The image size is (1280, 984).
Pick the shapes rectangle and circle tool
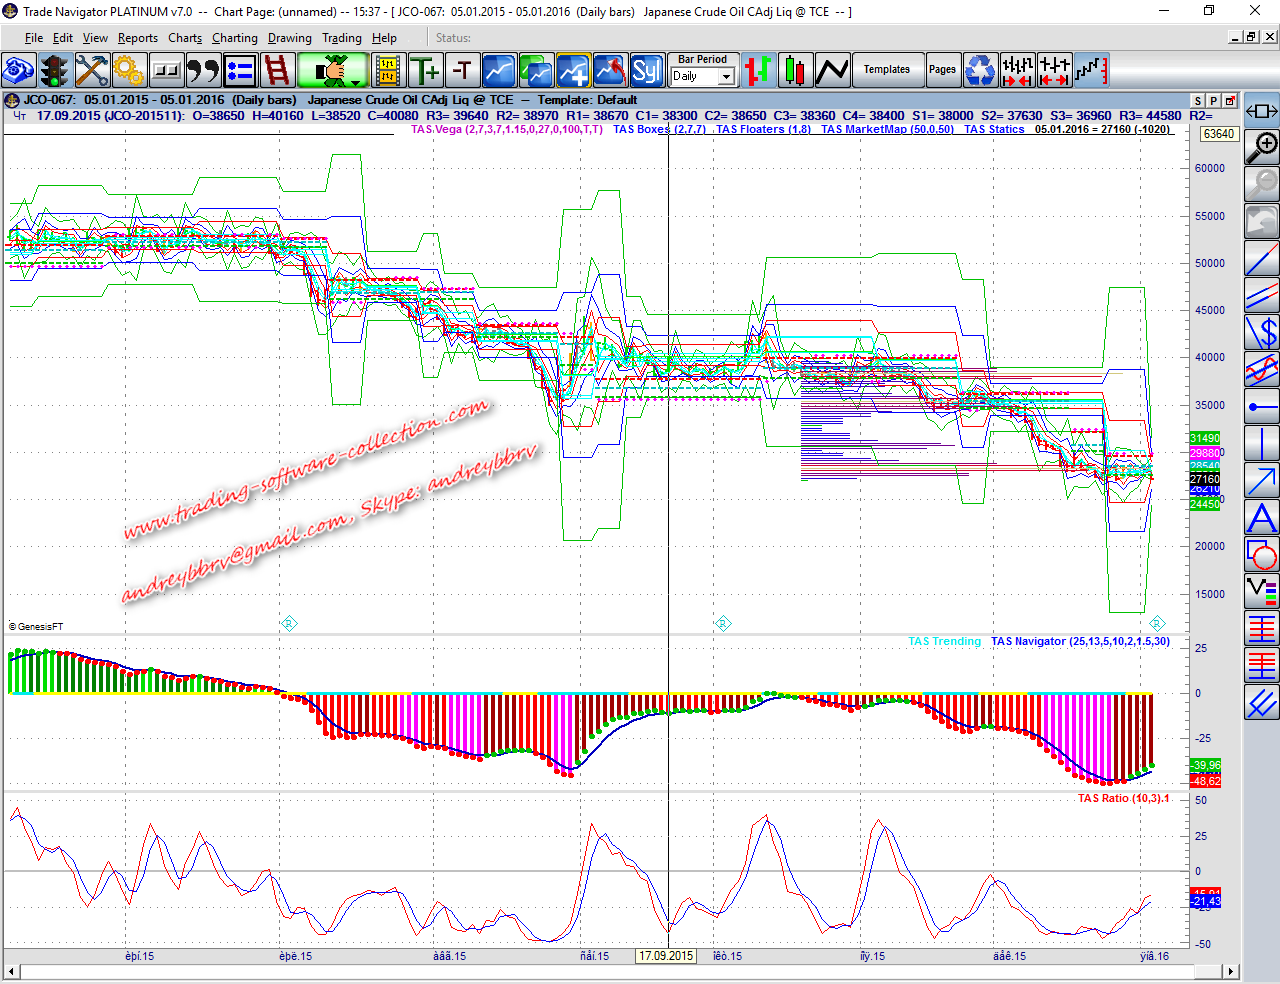pyautogui.click(x=1262, y=555)
